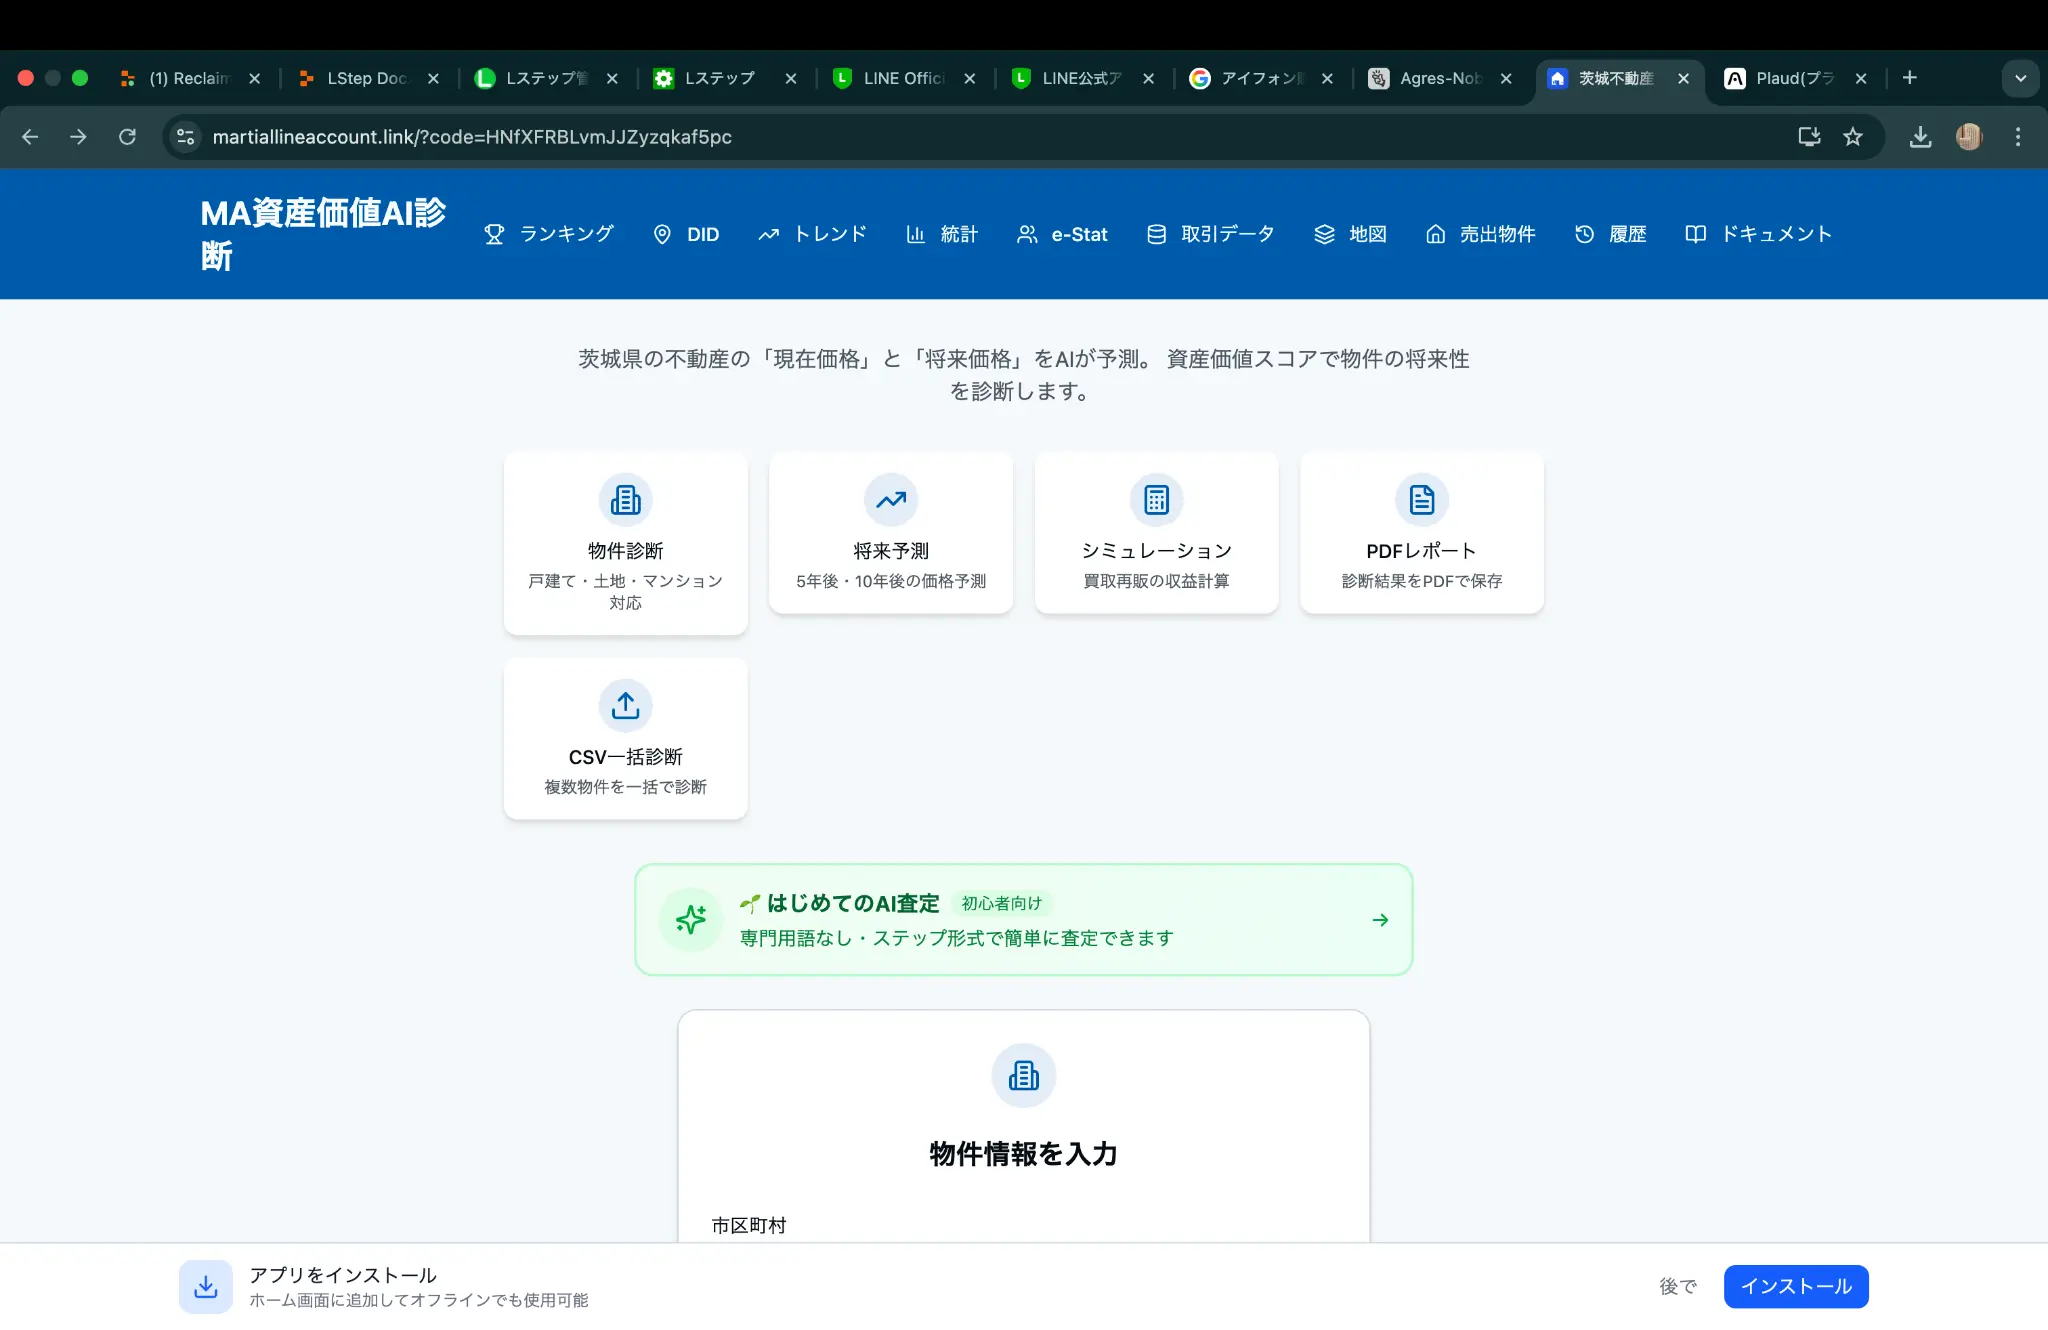Click the インストール button
The height and width of the screenshot is (1330, 2048).
[1794, 1286]
